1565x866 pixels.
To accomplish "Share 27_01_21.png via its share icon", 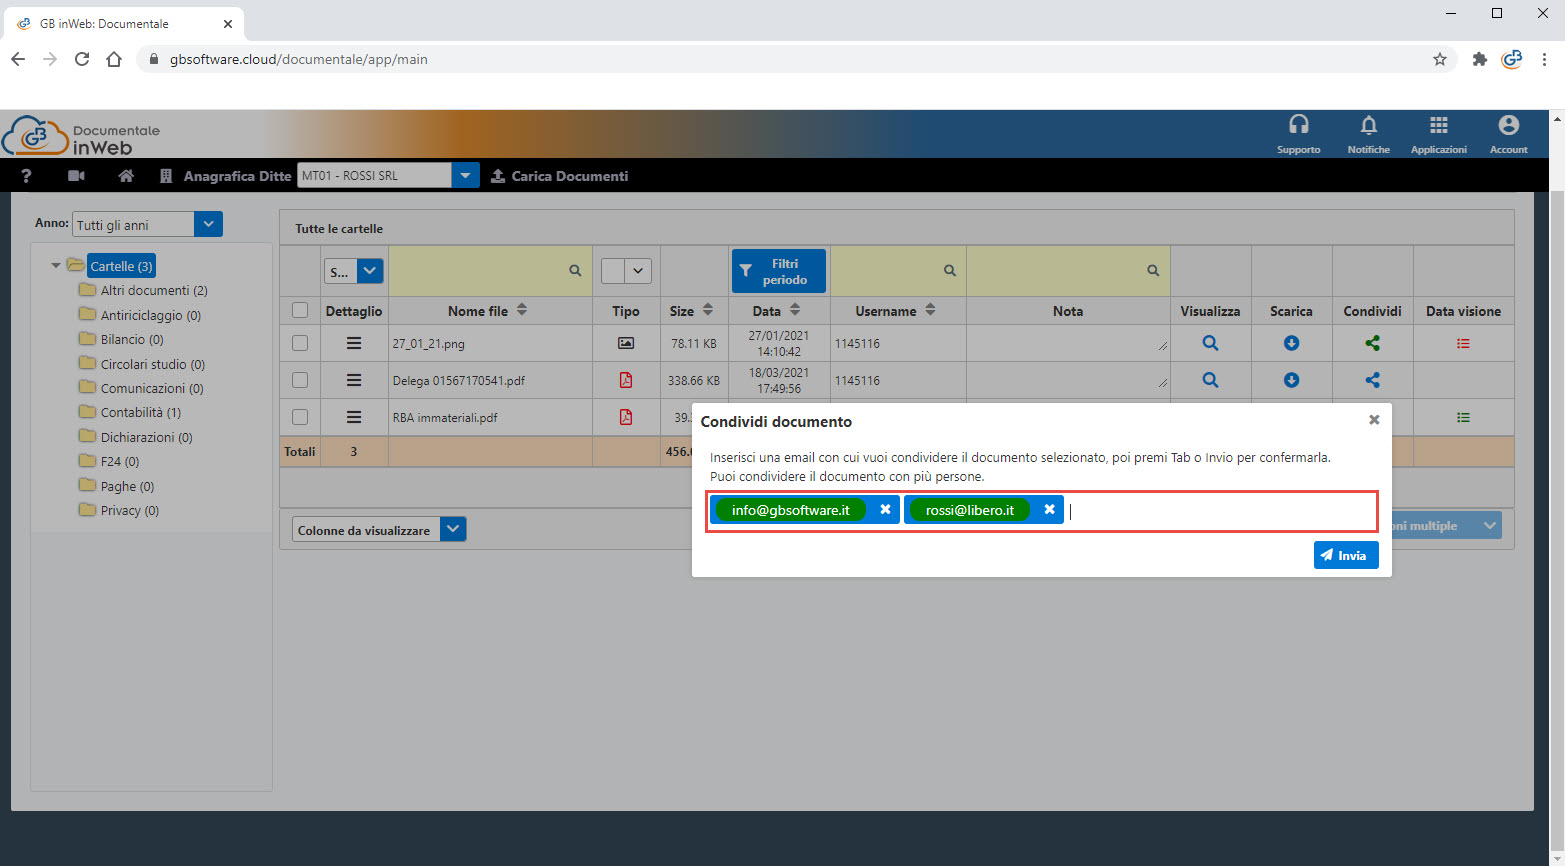I will pos(1372,343).
